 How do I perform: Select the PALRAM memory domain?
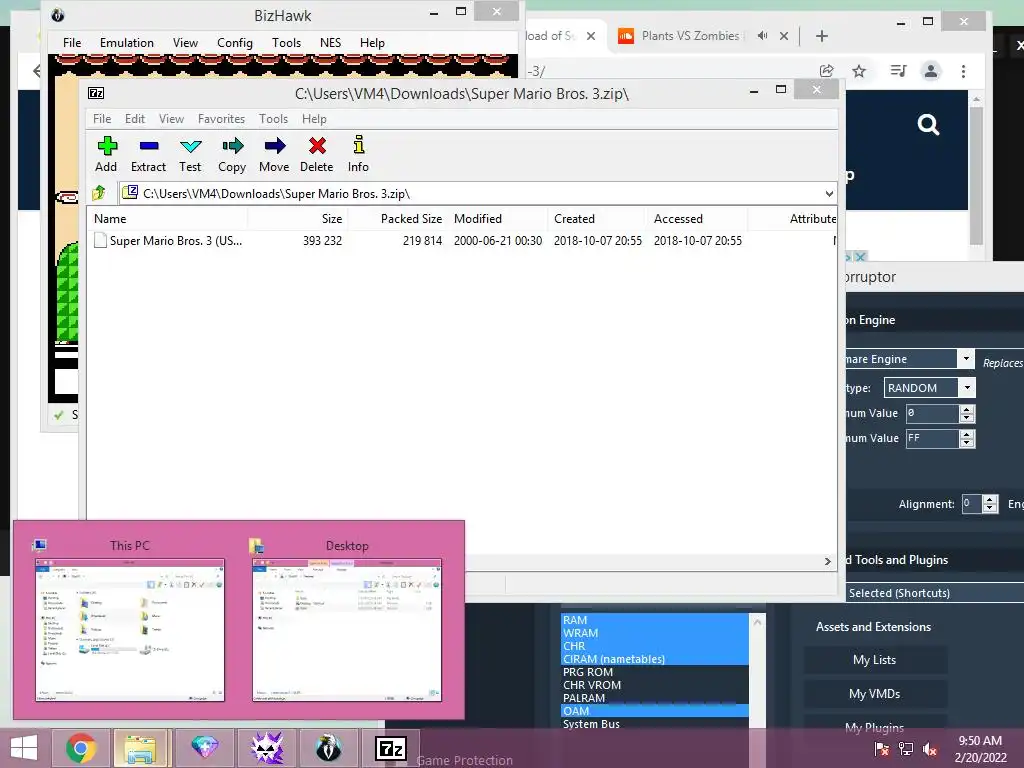click(654, 698)
